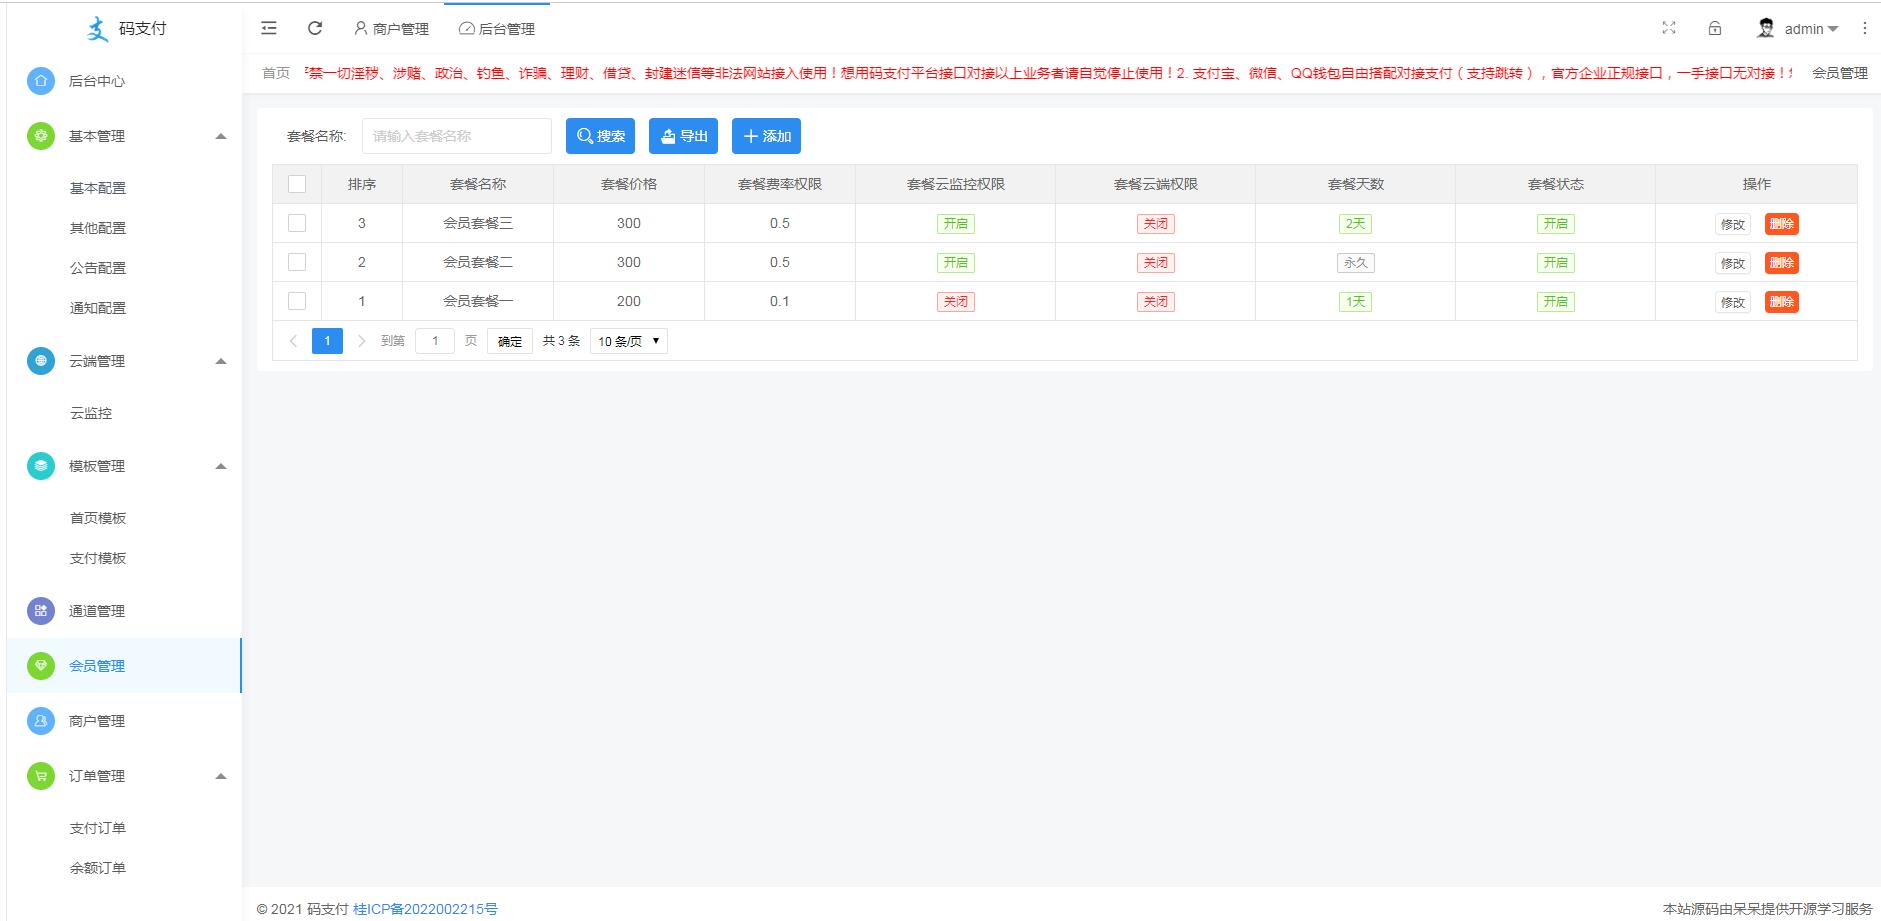Open 云监控 in the sidebar

point(91,413)
